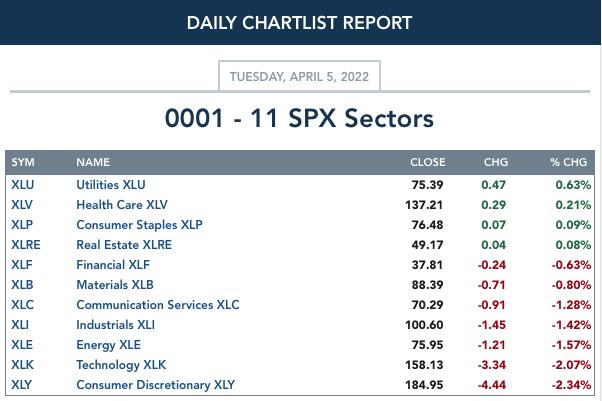Open Real Estate XLRE name link

[x=124, y=245]
